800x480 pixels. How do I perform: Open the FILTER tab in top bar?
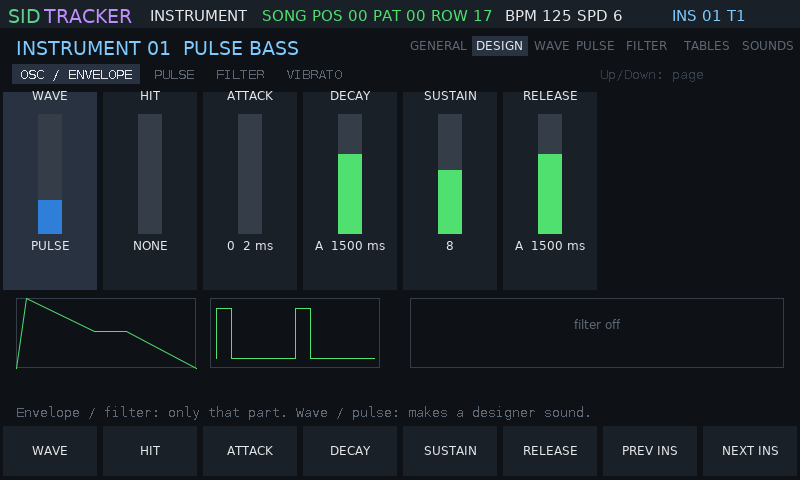[x=646, y=46]
